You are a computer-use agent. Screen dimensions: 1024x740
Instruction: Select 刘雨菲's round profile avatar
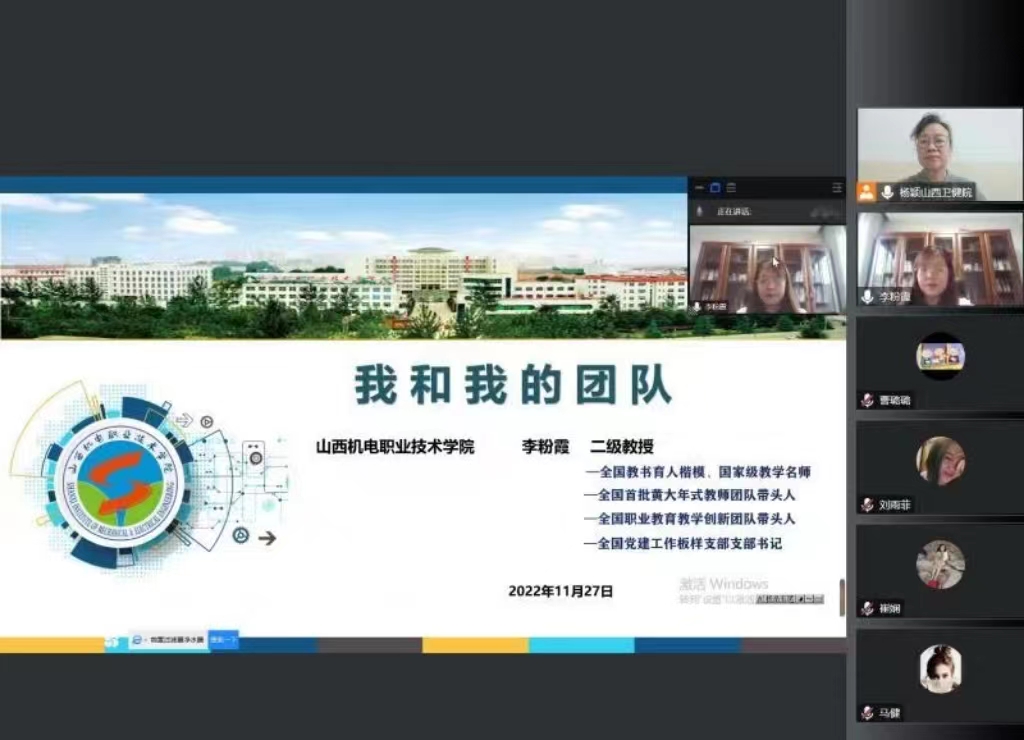[940, 461]
